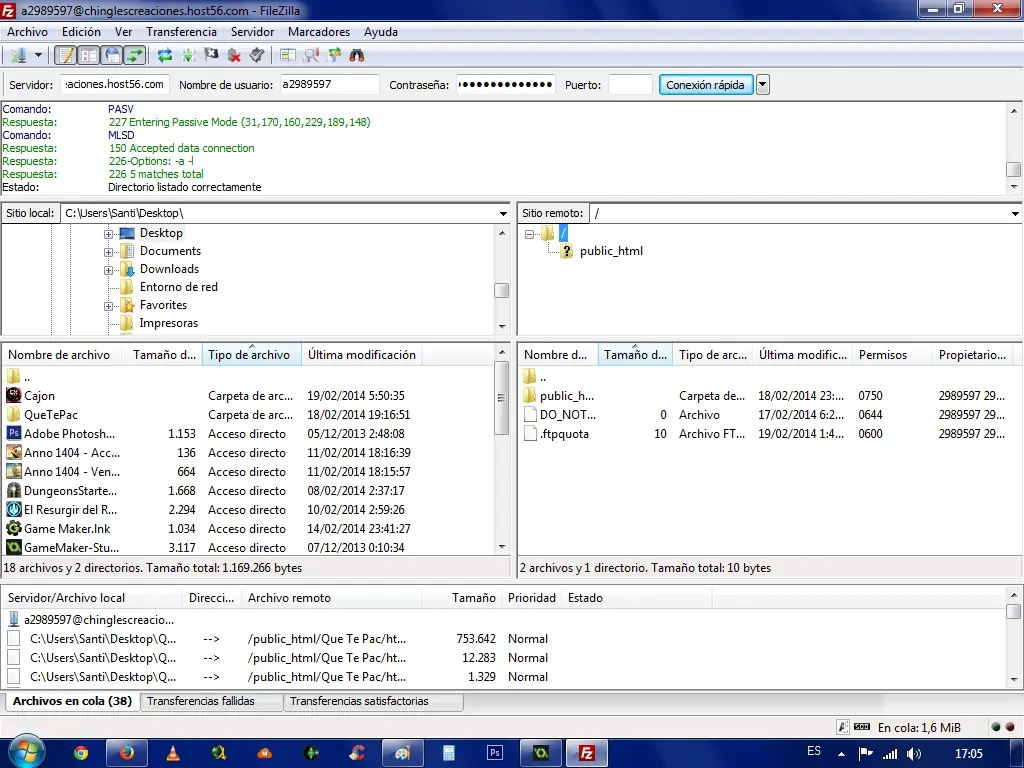Toggle the transfer queue display
The width and height of the screenshot is (1024, 768).
pos(135,56)
